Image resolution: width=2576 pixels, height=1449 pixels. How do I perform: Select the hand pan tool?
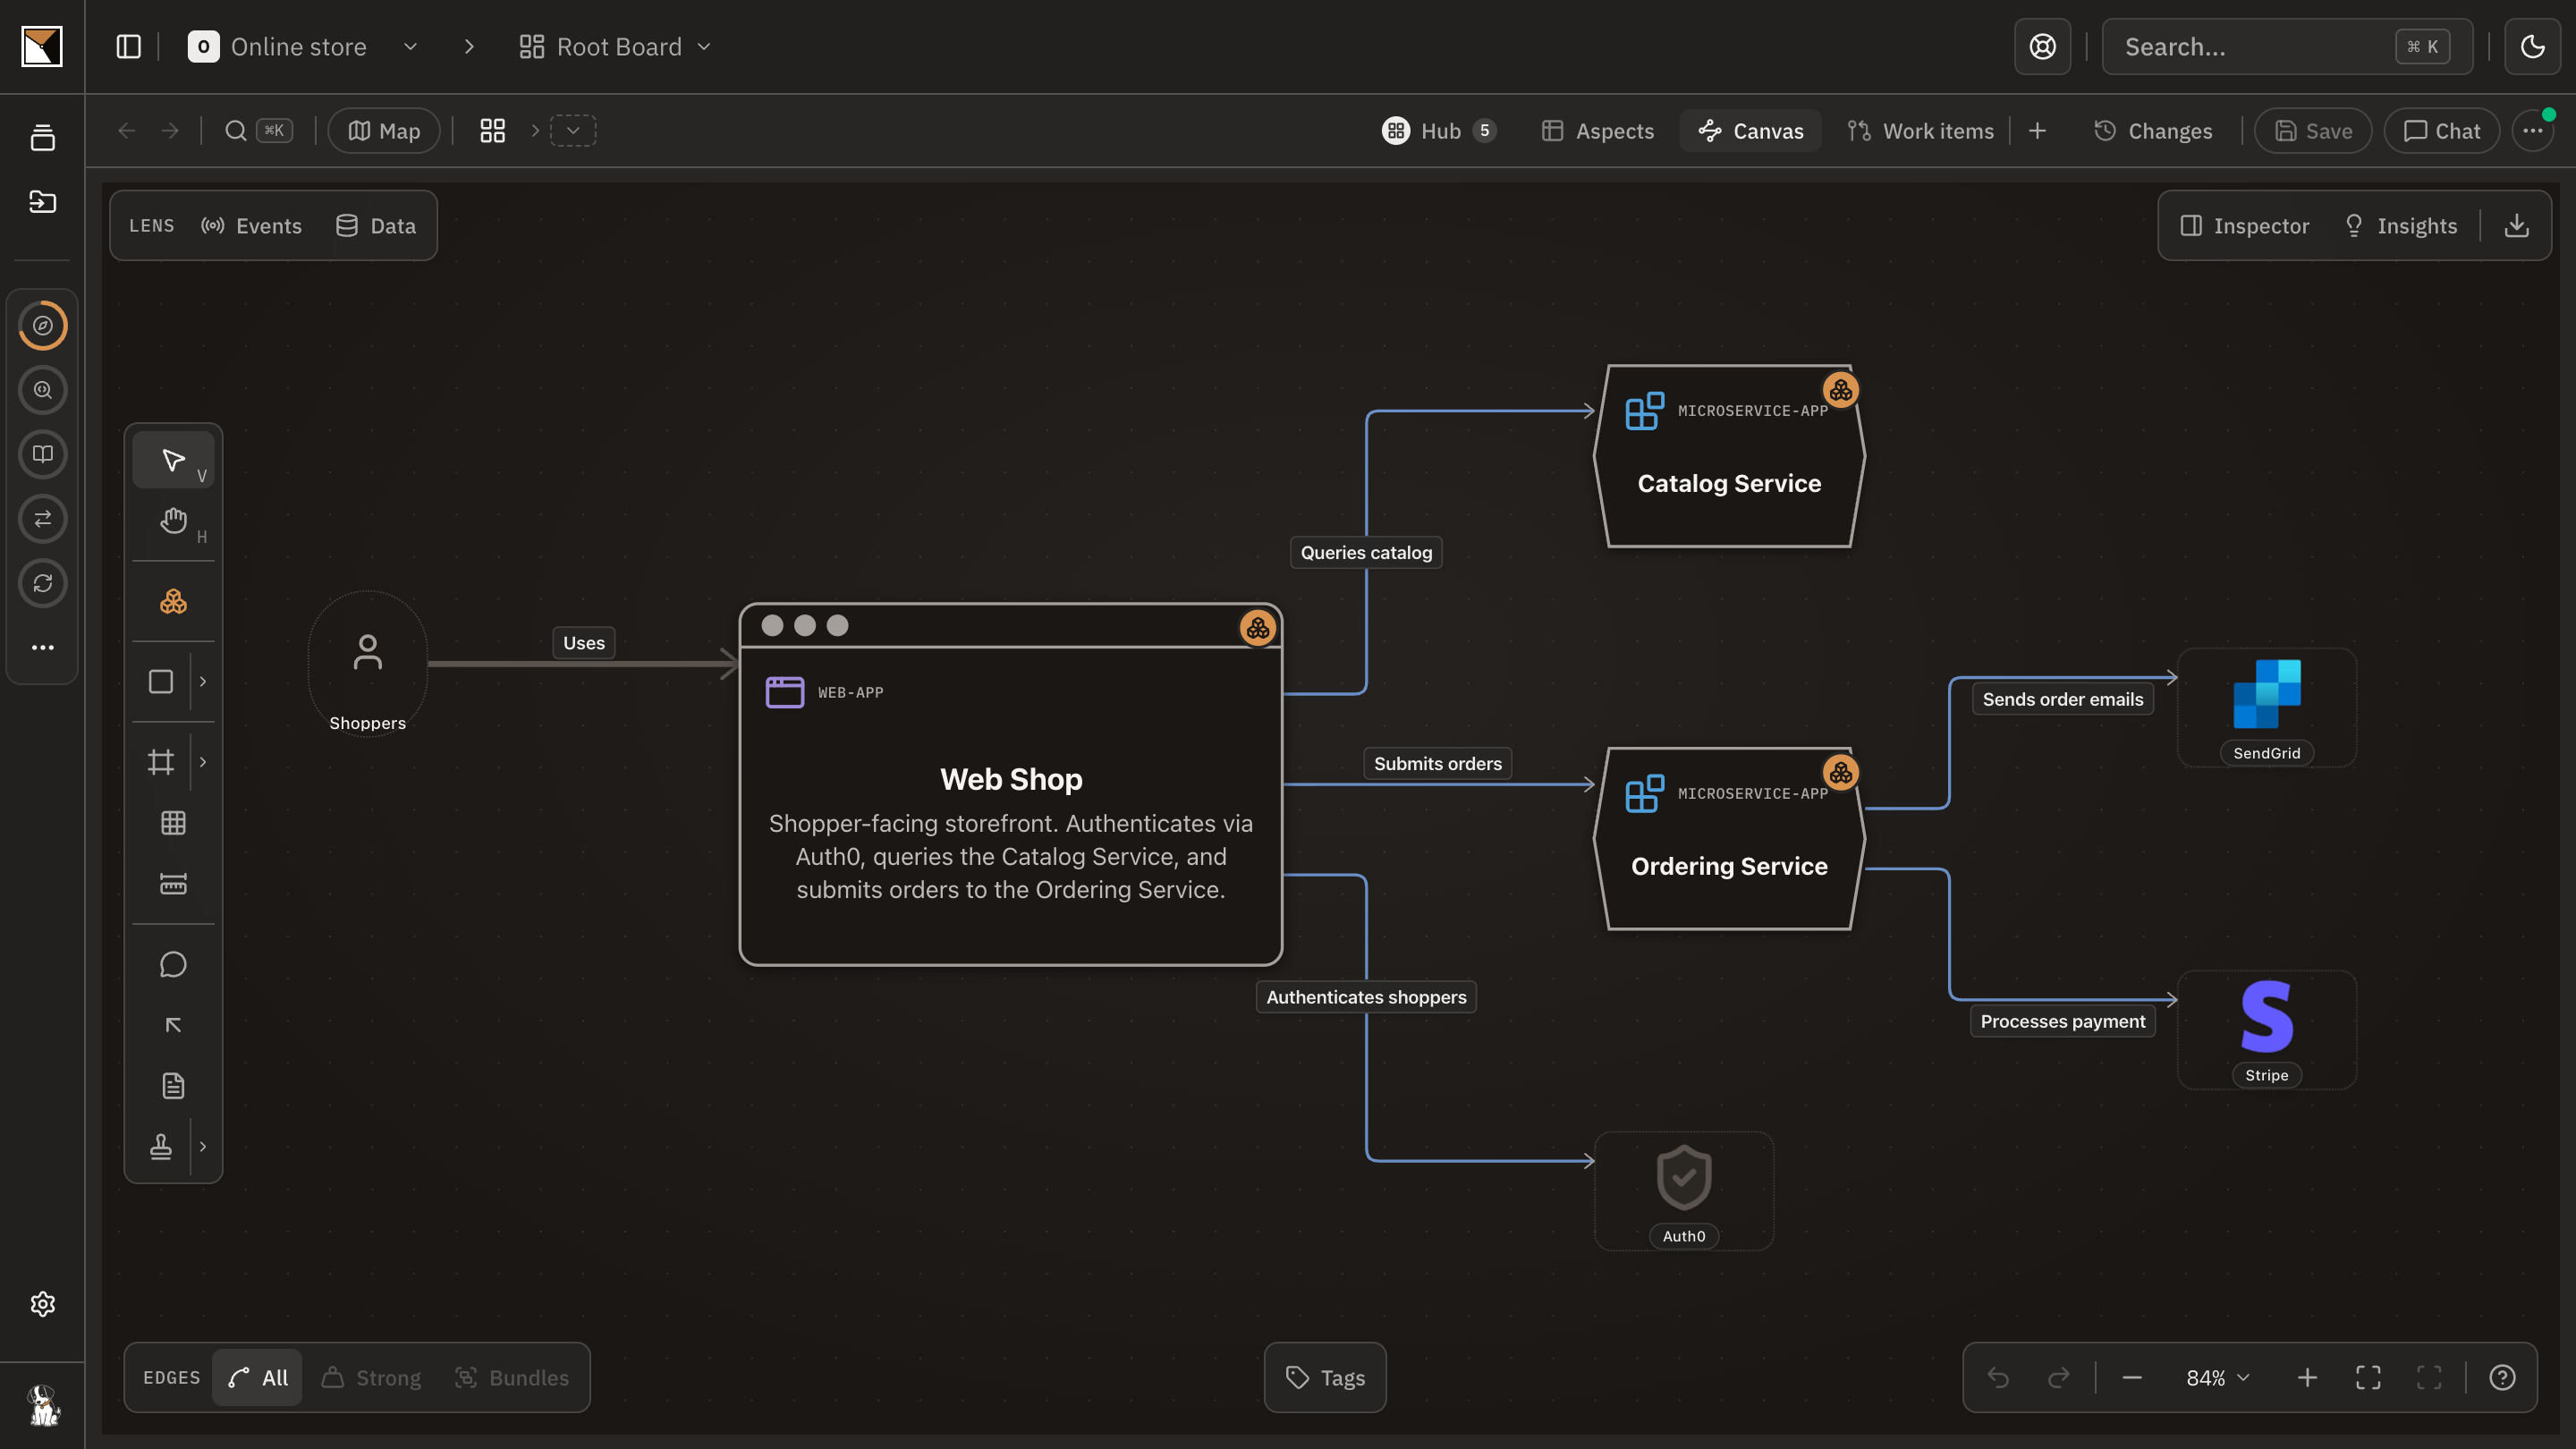coord(173,521)
